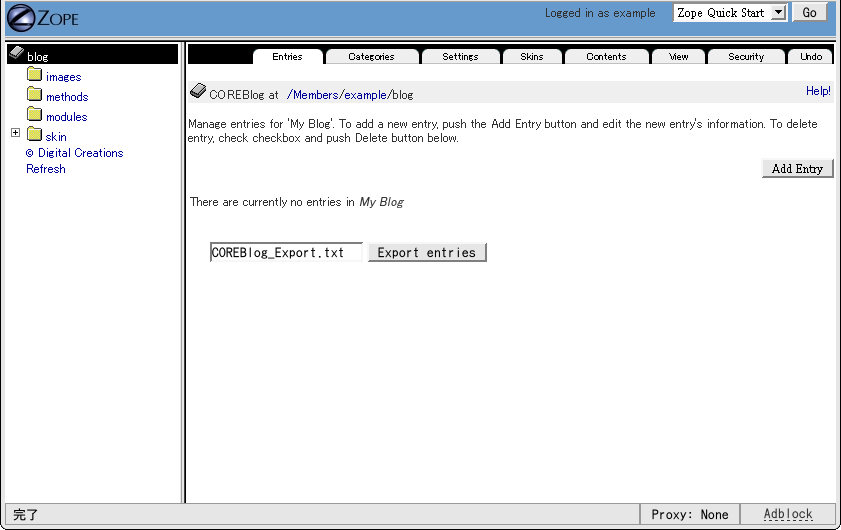This screenshot has width=841, height=530.
Task: Click the COREBlog book icon beside path
Action: 198,92
